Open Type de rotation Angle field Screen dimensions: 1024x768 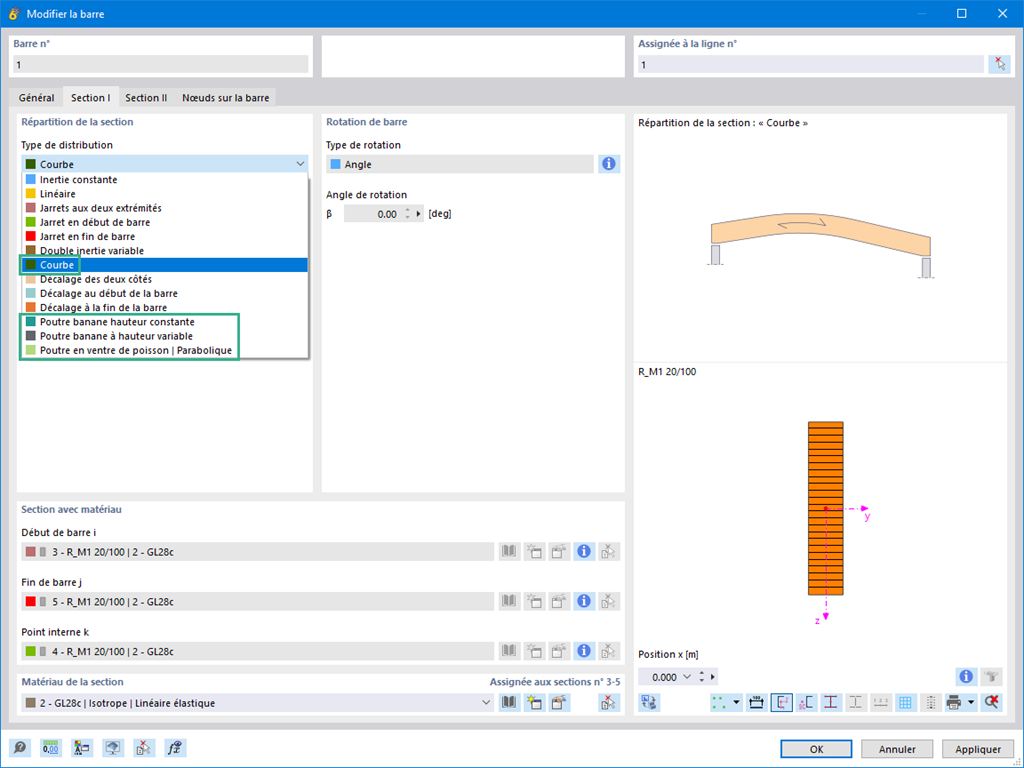(460, 164)
